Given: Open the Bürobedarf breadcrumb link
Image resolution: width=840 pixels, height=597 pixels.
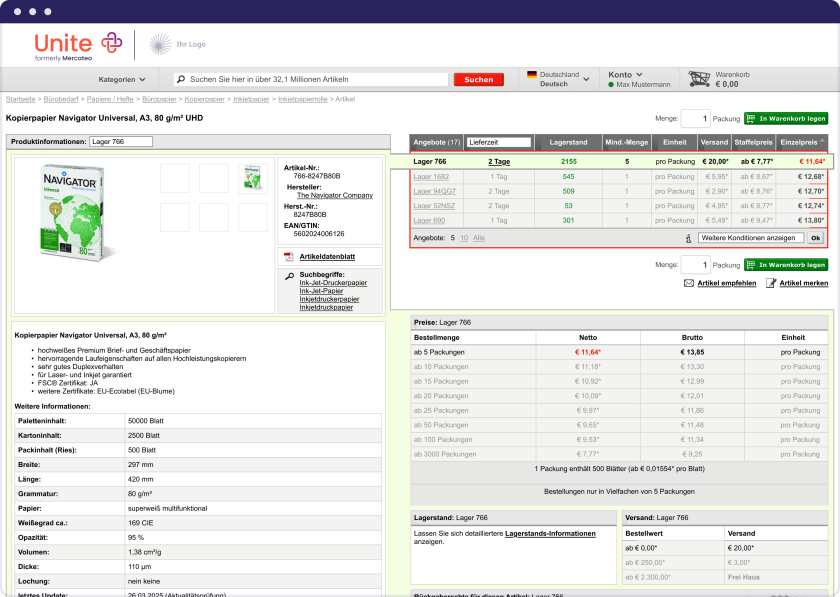Looking at the screenshot, I should 61,99.
